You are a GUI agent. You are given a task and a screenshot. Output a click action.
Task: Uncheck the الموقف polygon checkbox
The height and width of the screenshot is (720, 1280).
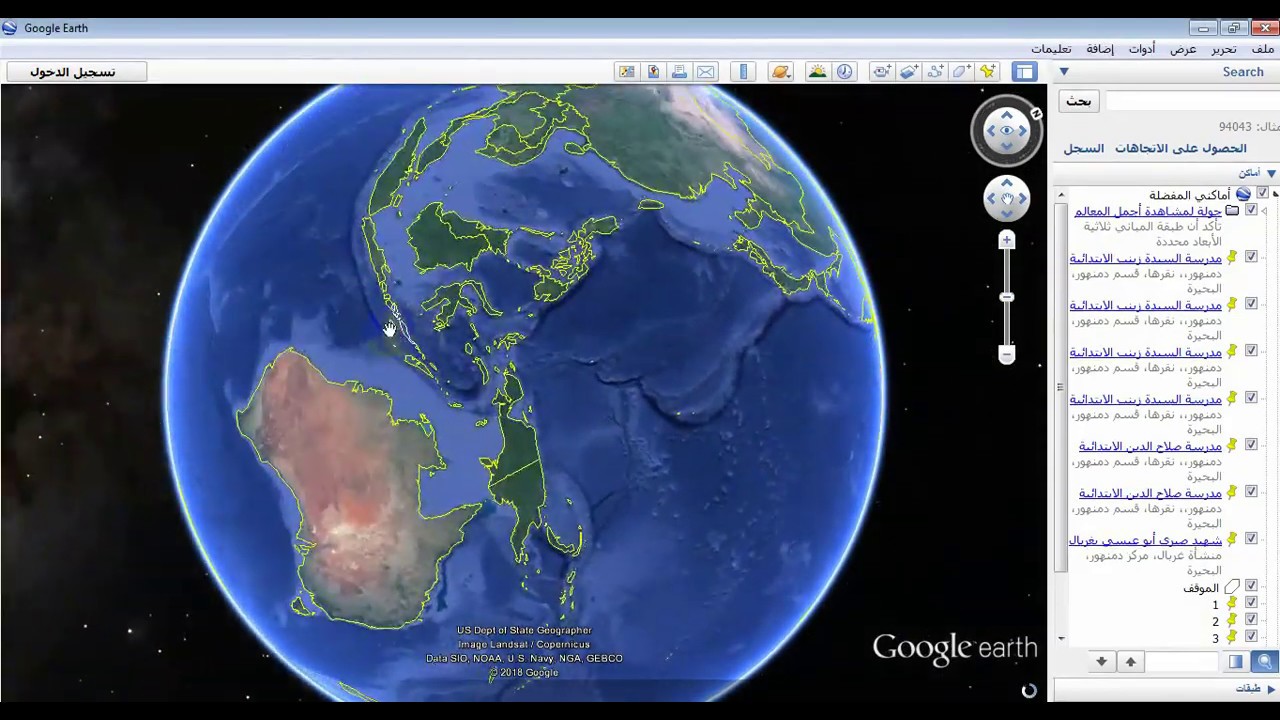[x=1251, y=586]
